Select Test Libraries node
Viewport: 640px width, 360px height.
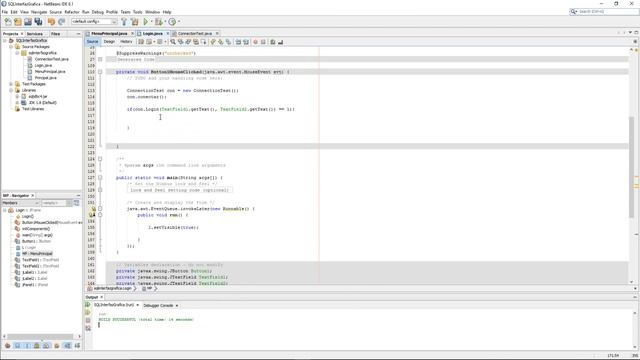pos(33,109)
